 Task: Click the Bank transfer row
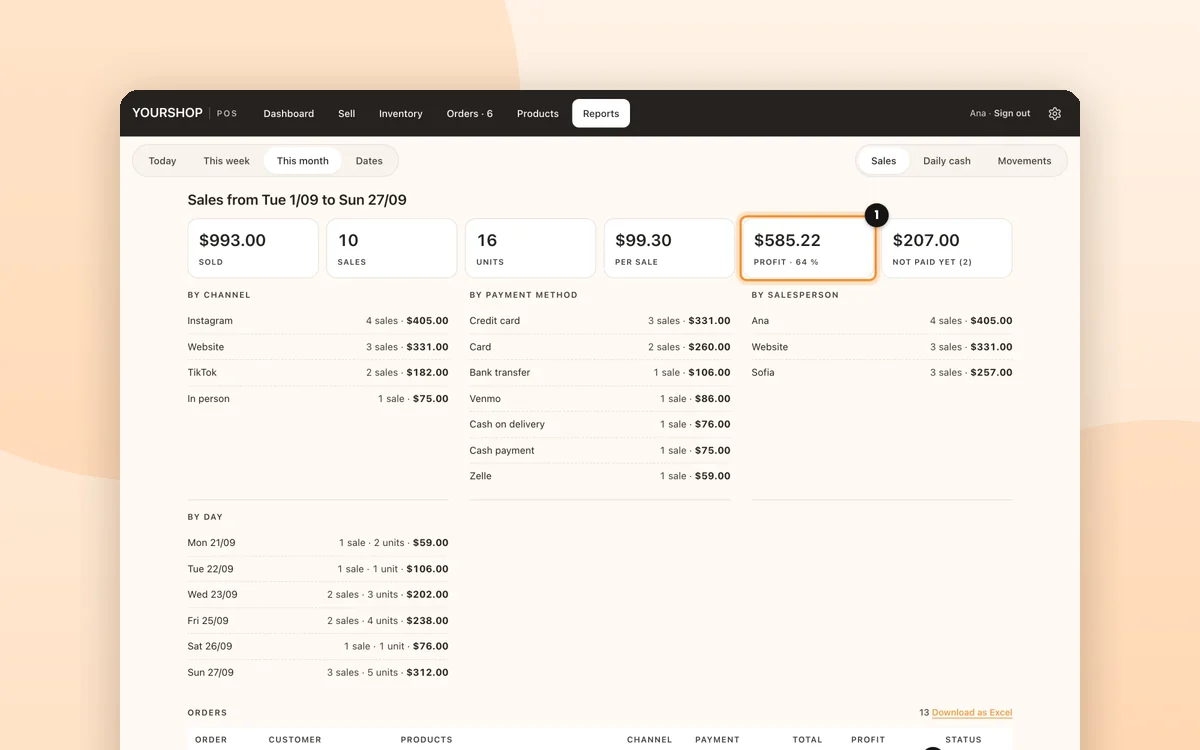pyautogui.click(x=600, y=372)
